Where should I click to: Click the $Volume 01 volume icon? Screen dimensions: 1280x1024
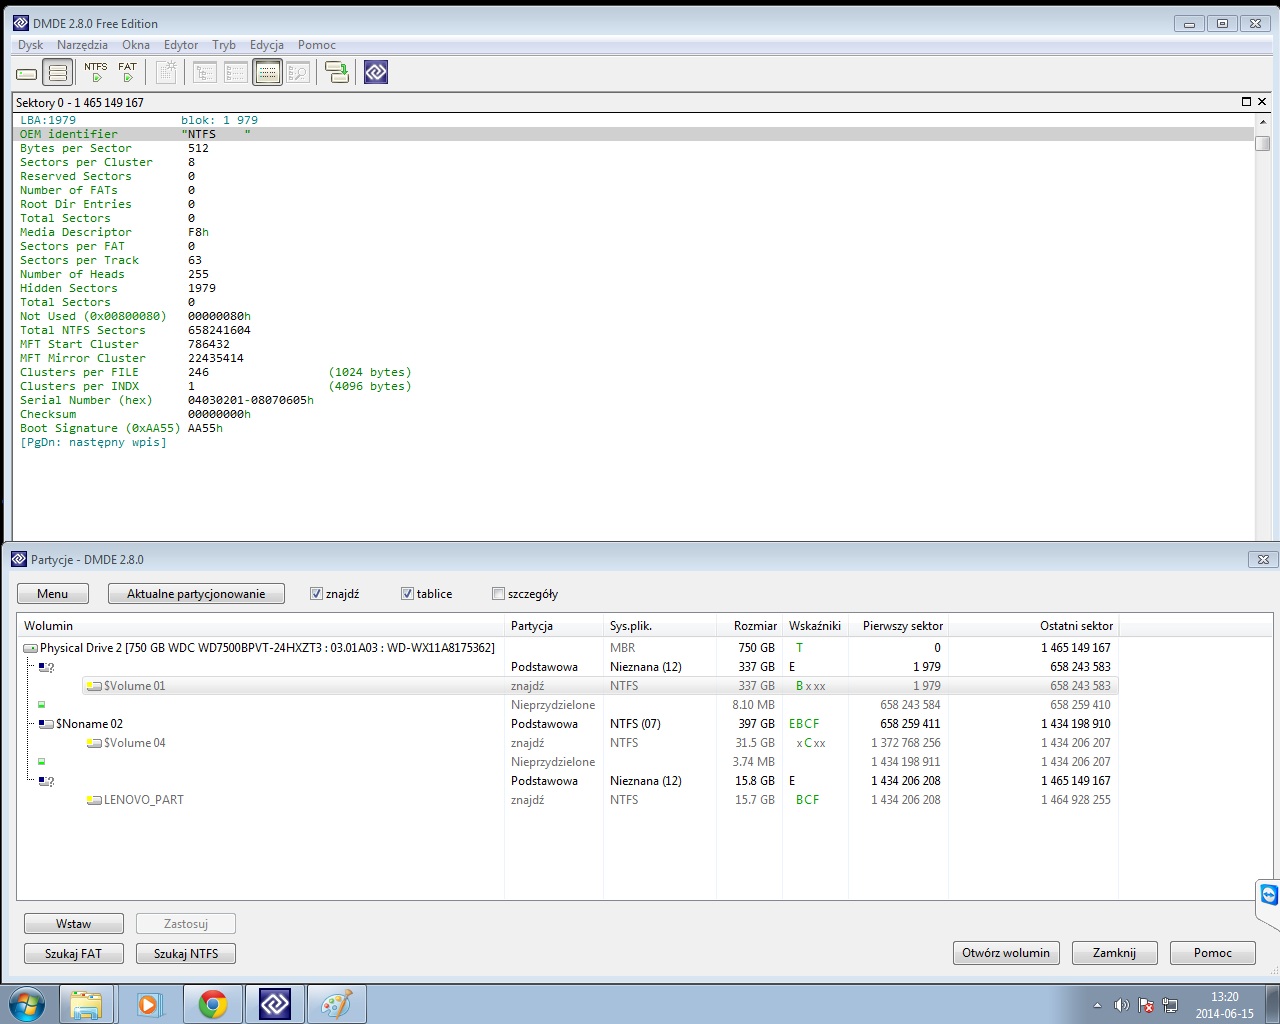94,686
